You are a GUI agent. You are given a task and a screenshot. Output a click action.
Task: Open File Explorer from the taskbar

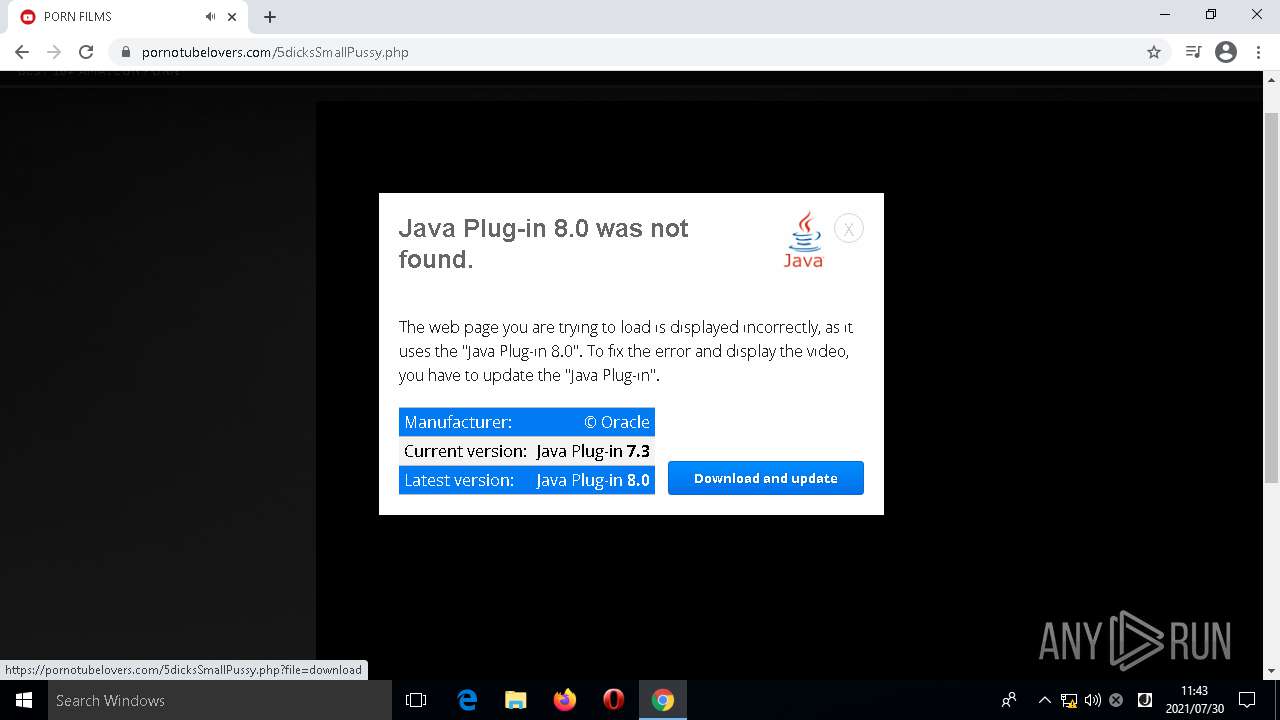coord(516,700)
